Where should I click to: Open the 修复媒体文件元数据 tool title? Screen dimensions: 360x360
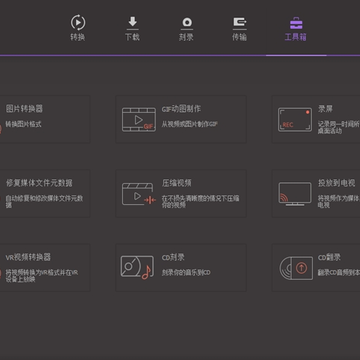[x=39, y=183]
